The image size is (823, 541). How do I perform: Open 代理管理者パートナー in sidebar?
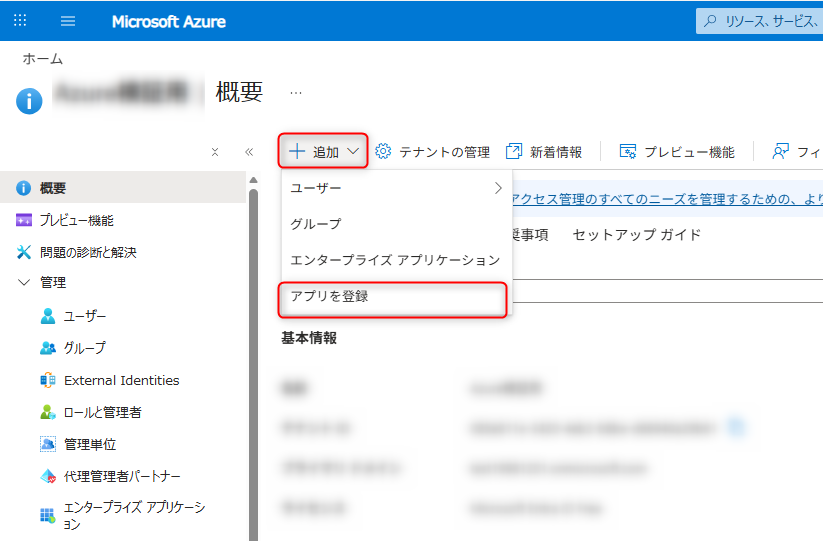point(122,476)
